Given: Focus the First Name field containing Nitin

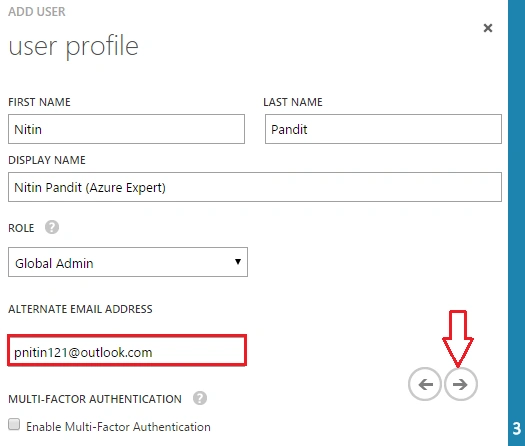Looking at the screenshot, I should click(127, 129).
